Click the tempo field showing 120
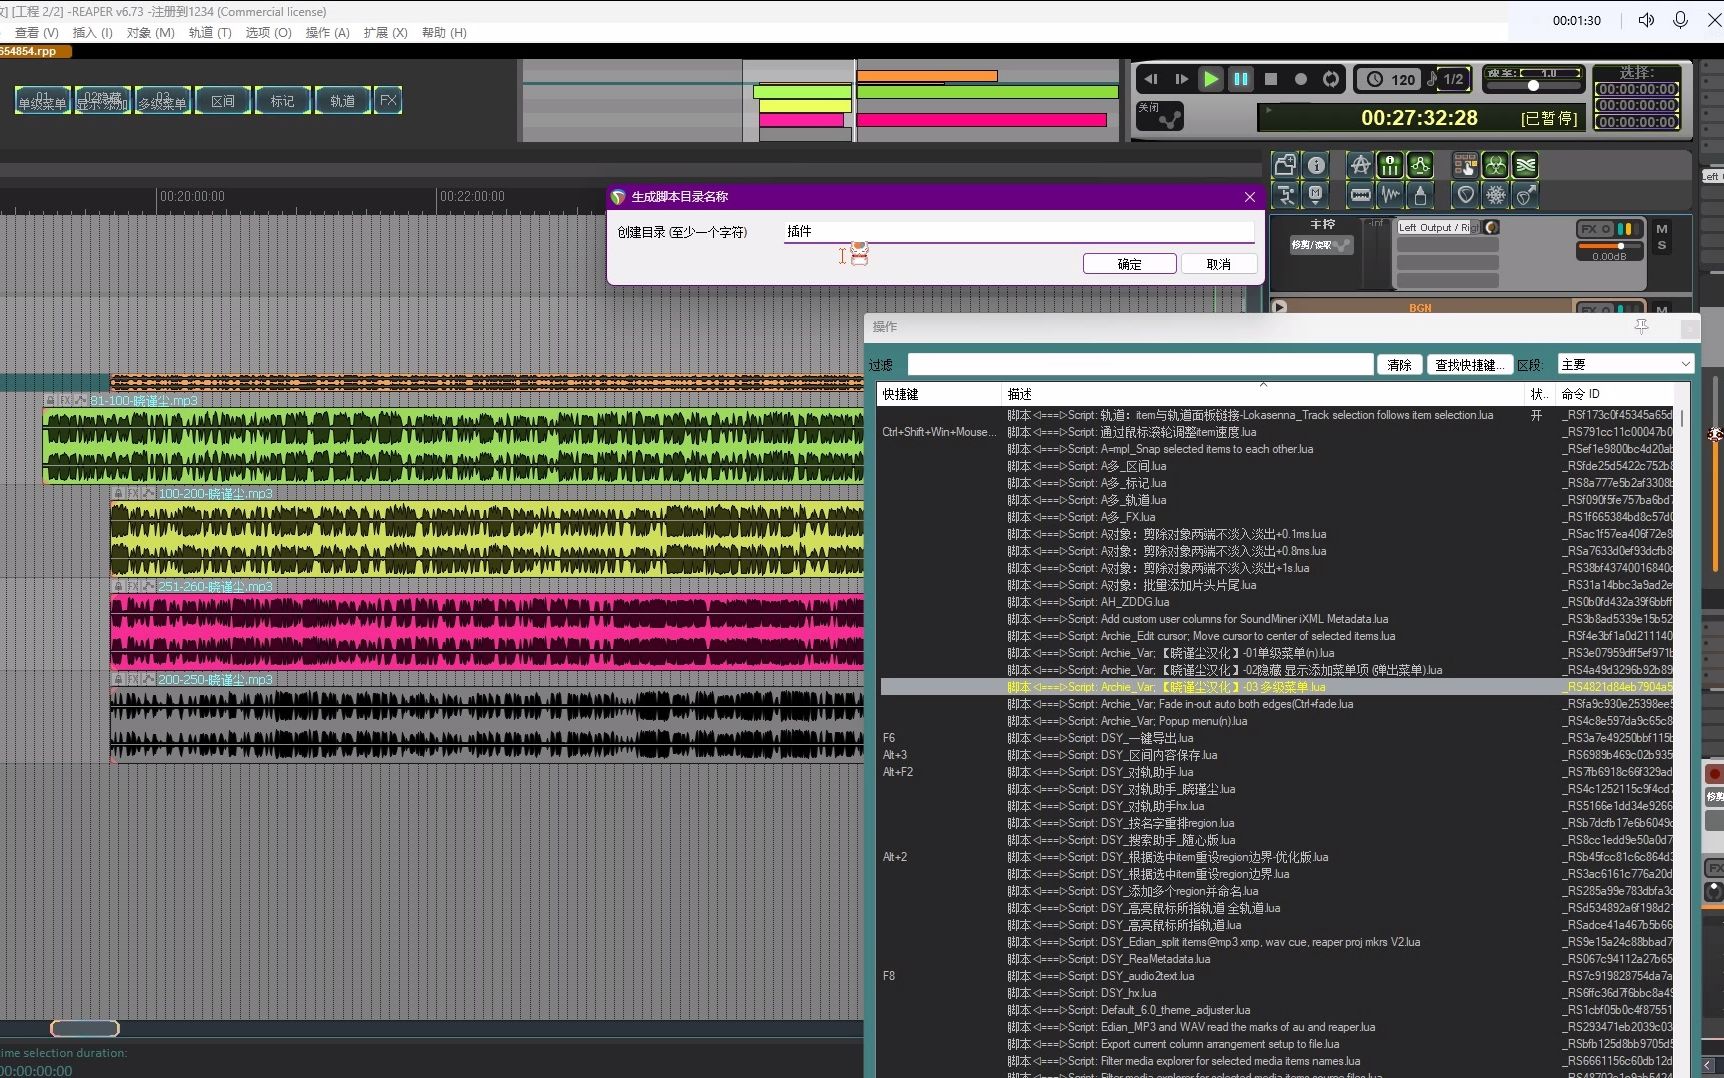Screen dimensions: 1724x1078 1391,79
